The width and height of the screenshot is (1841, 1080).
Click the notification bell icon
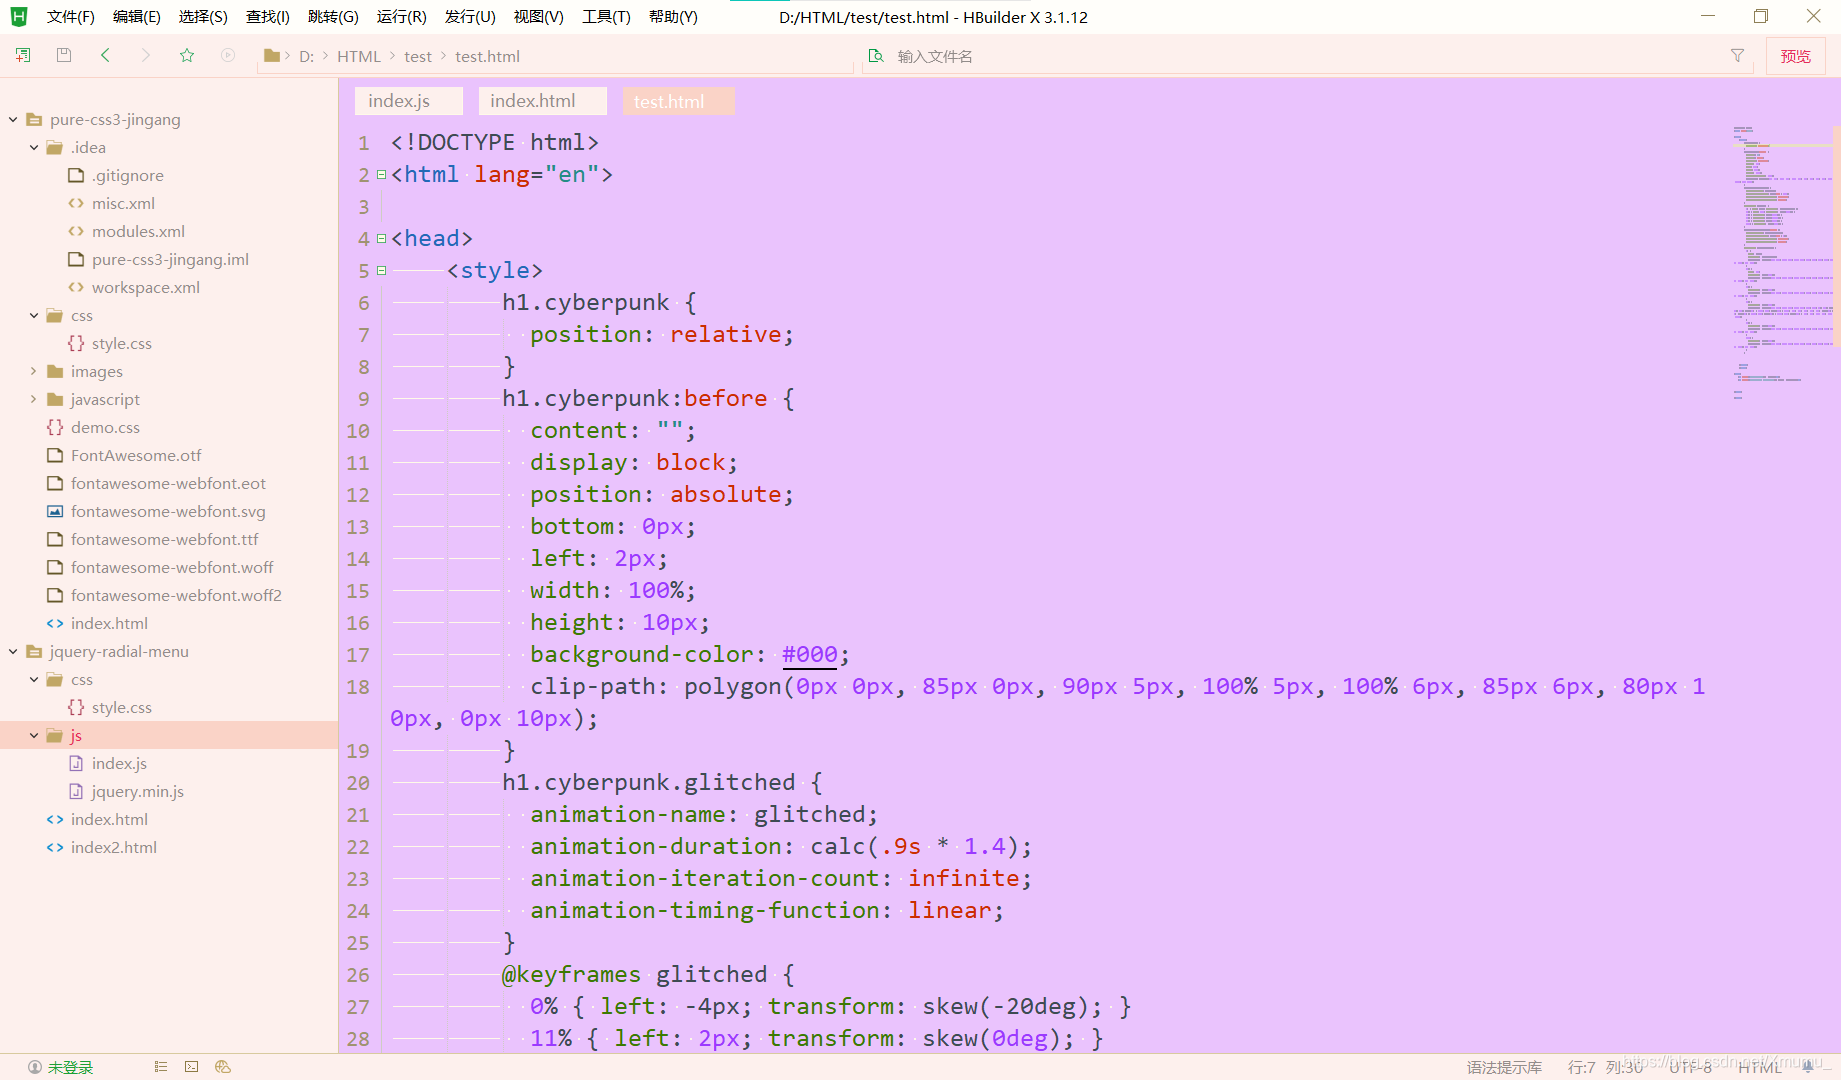pyautogui.click(x=1808, y=1067)
